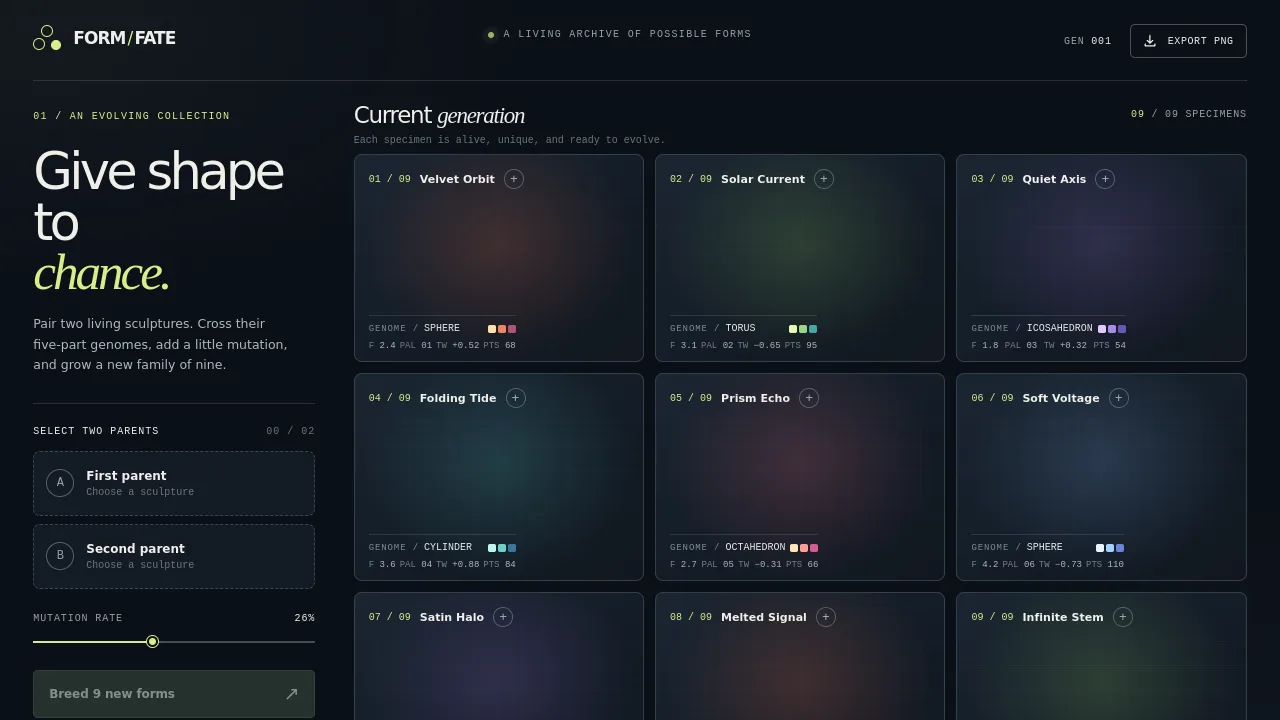
Task: Click Velvet Orbit palette swatches
Action: point(502,329)
